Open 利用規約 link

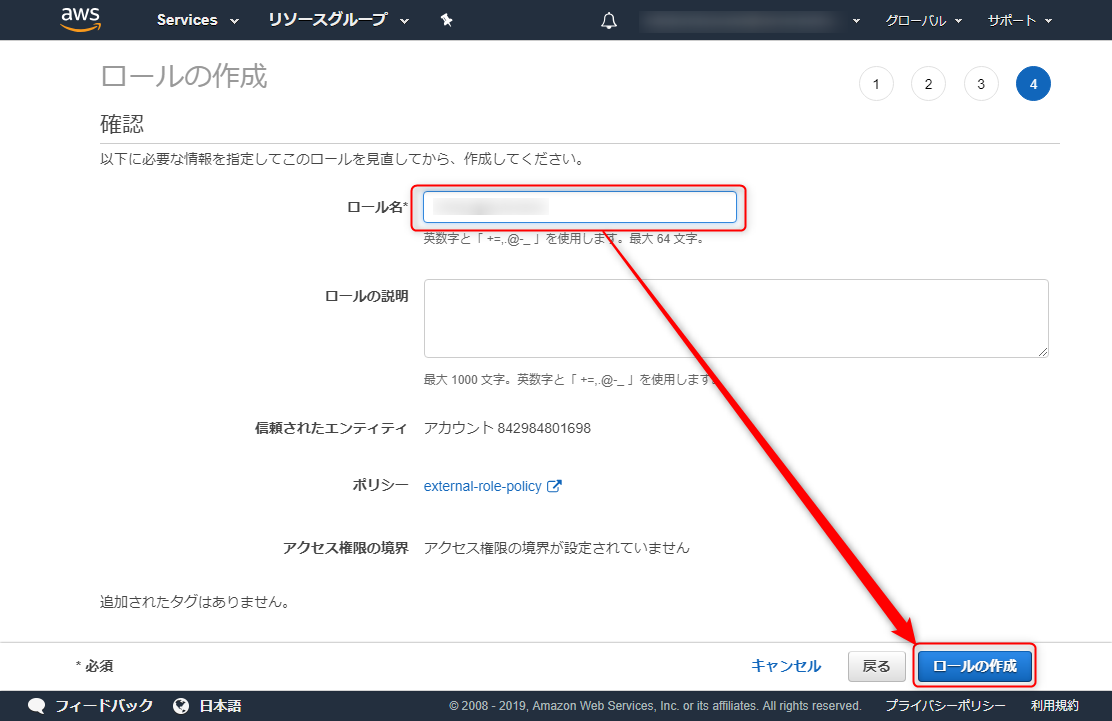1055,706
